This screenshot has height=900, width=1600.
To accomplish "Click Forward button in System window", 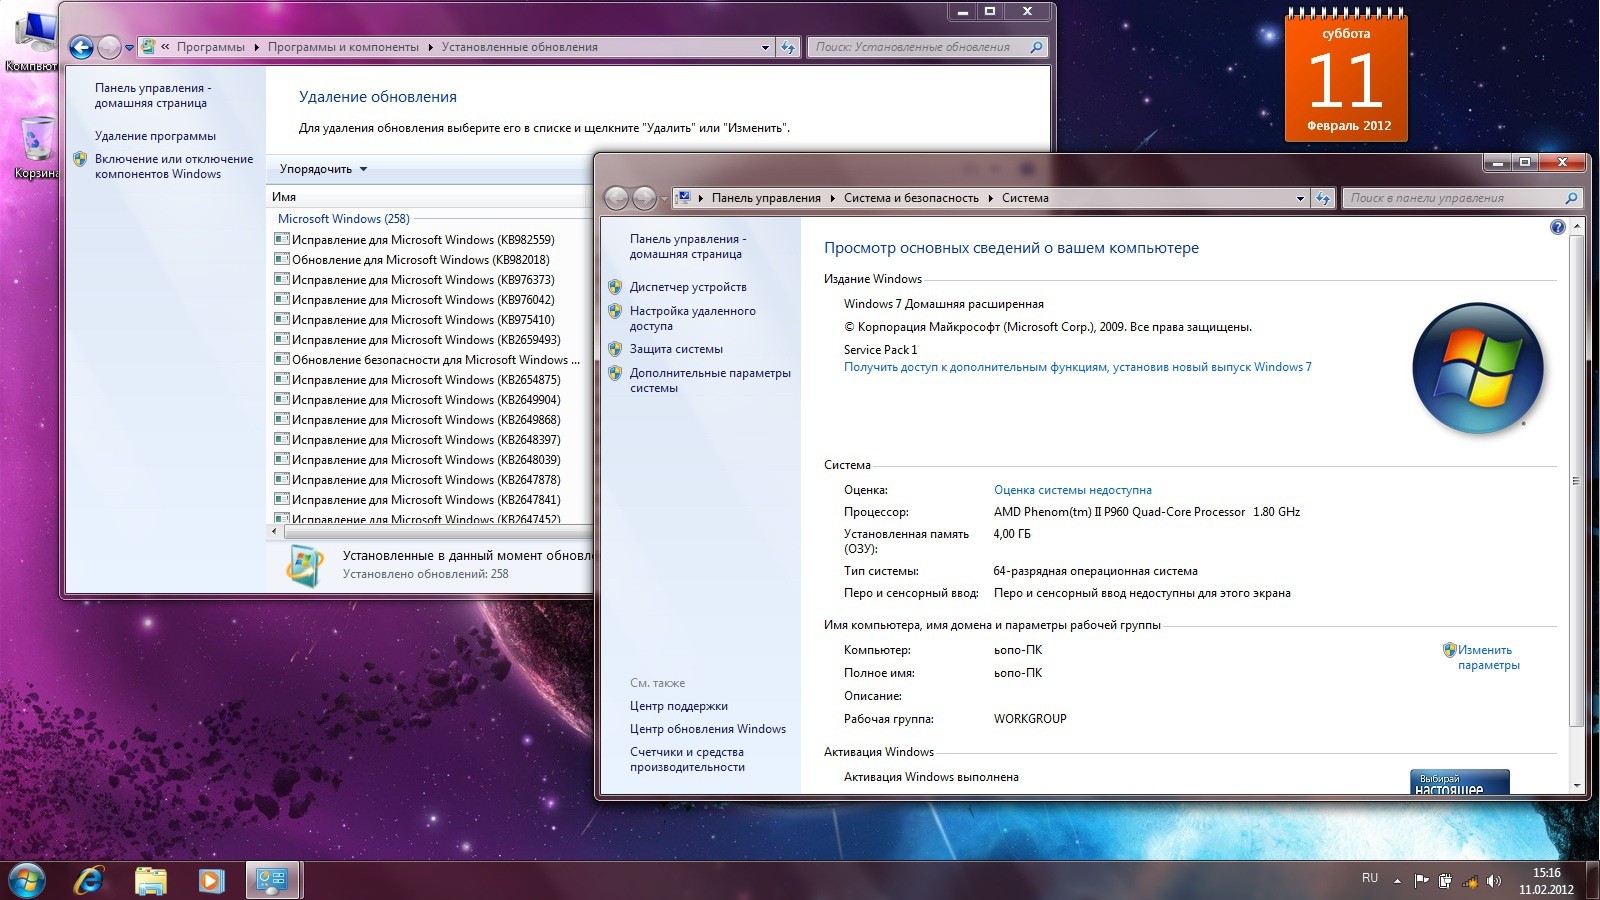I will 644,199.
